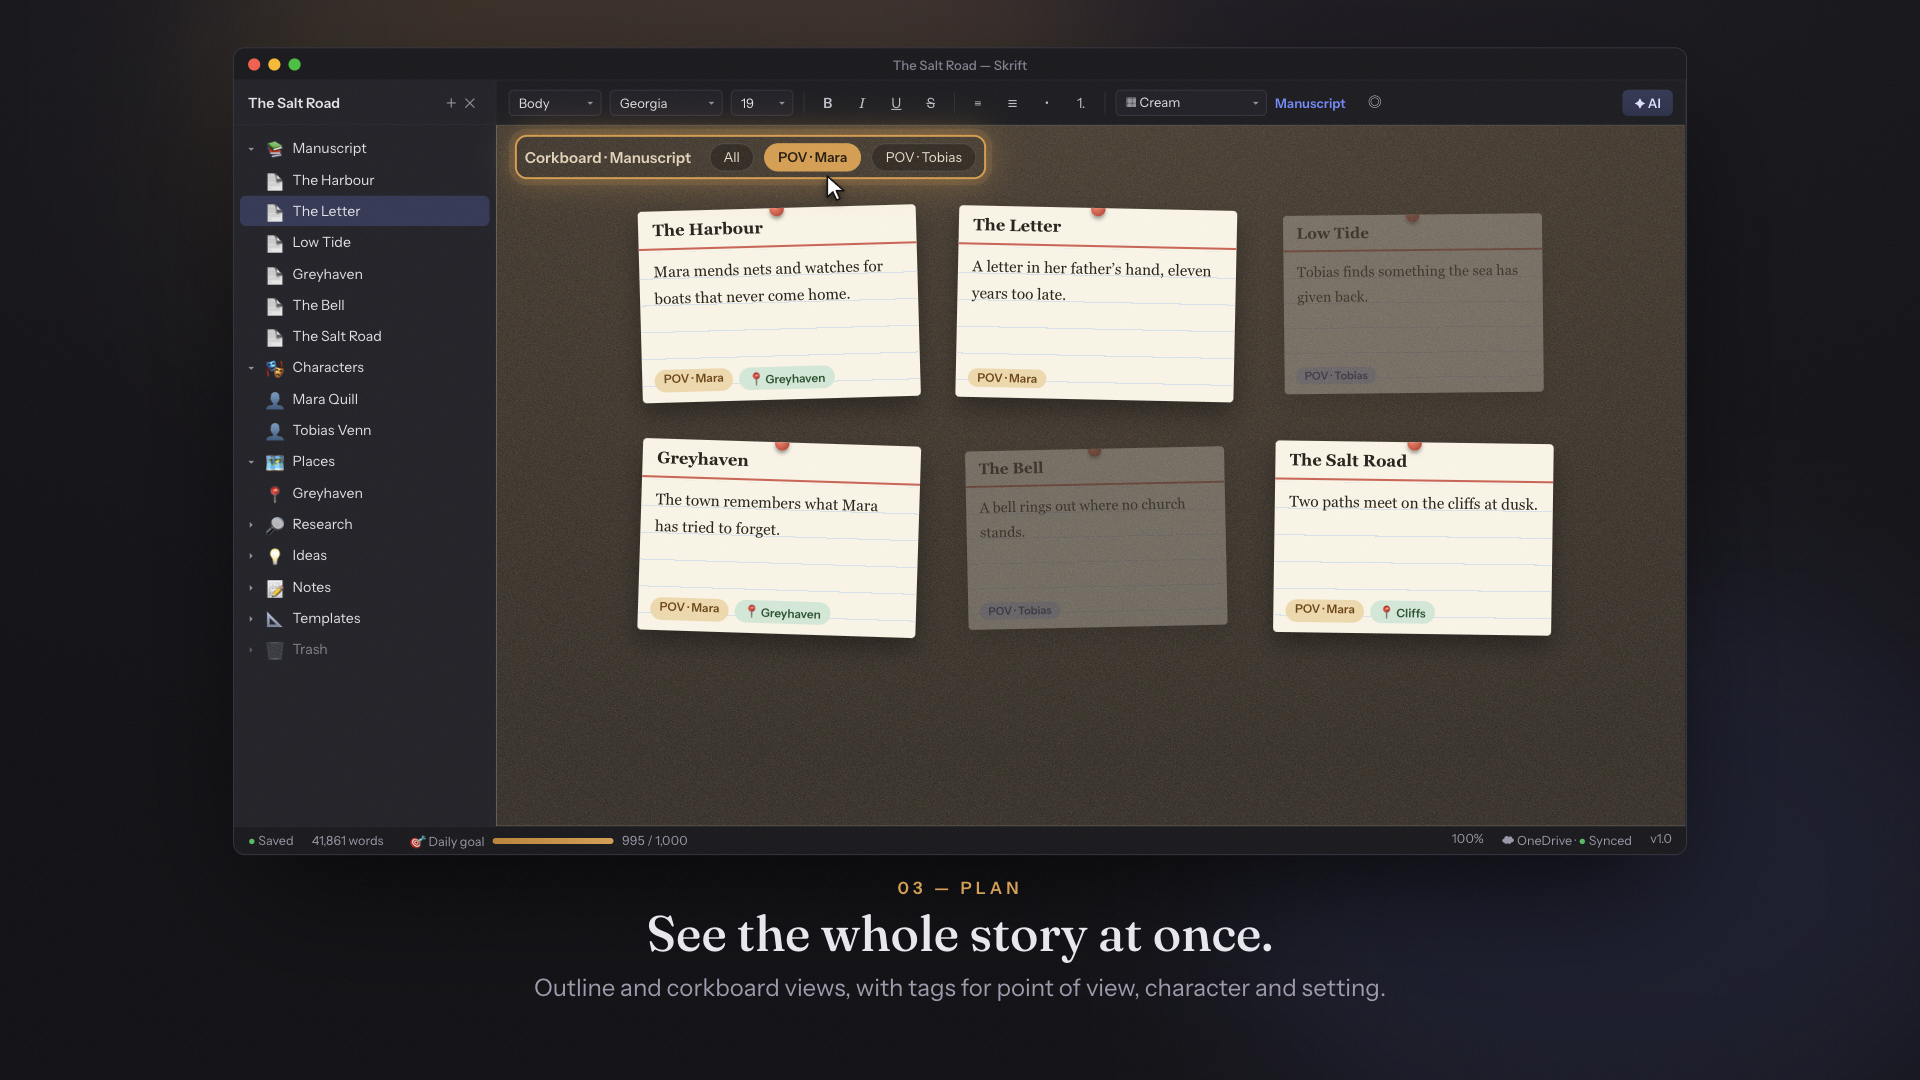This screenshot has height=1080, width=1920.
Task: Expand the Notes folder
Action: pyautogui.click(x=251, y=588)
